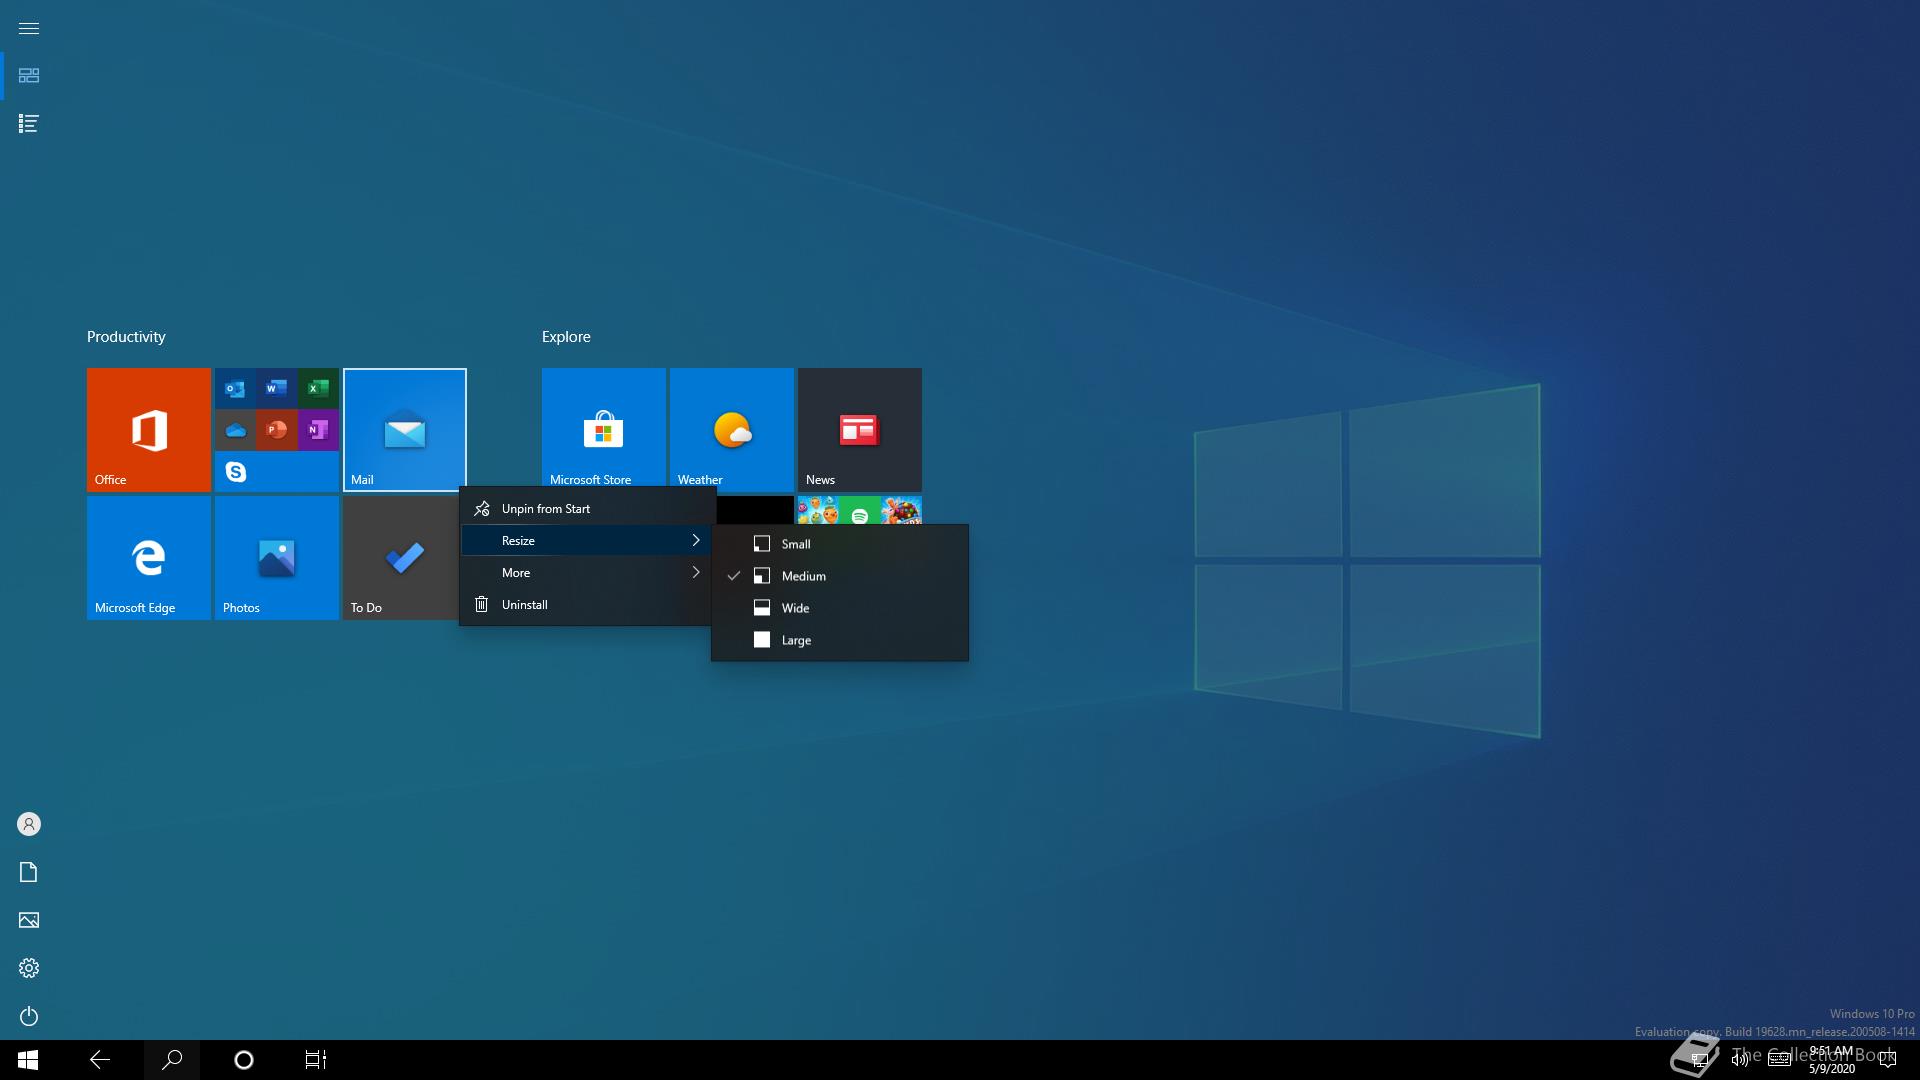The height and width of the screenshot is (1080, 1920).
Task: Expand the Resize submenu arrow
Action: tap(696, 541)
